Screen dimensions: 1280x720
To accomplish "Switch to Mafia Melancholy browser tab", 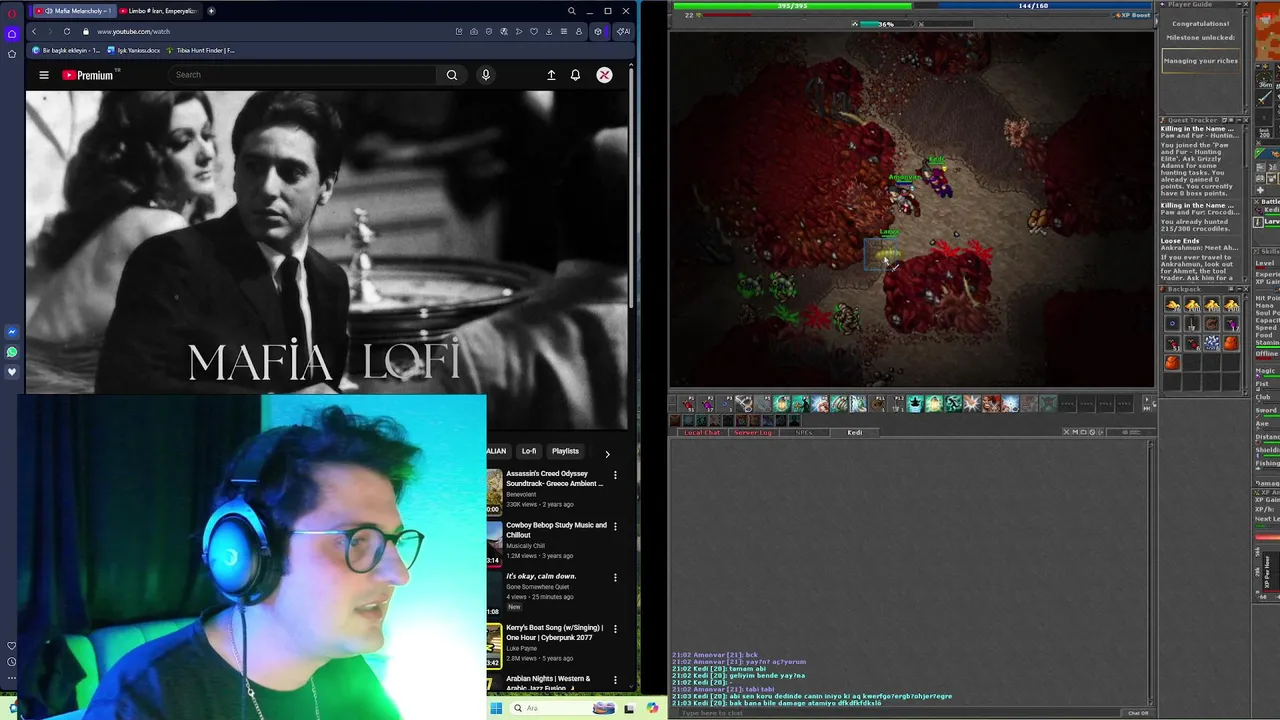I will tap(73, 11).
